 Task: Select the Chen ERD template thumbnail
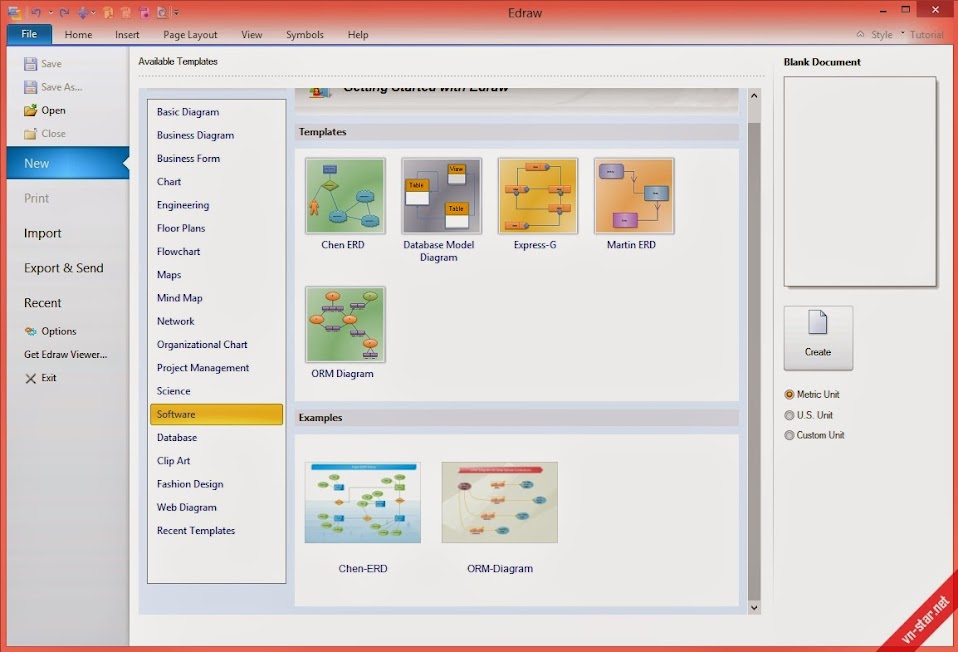click(345, 196)
